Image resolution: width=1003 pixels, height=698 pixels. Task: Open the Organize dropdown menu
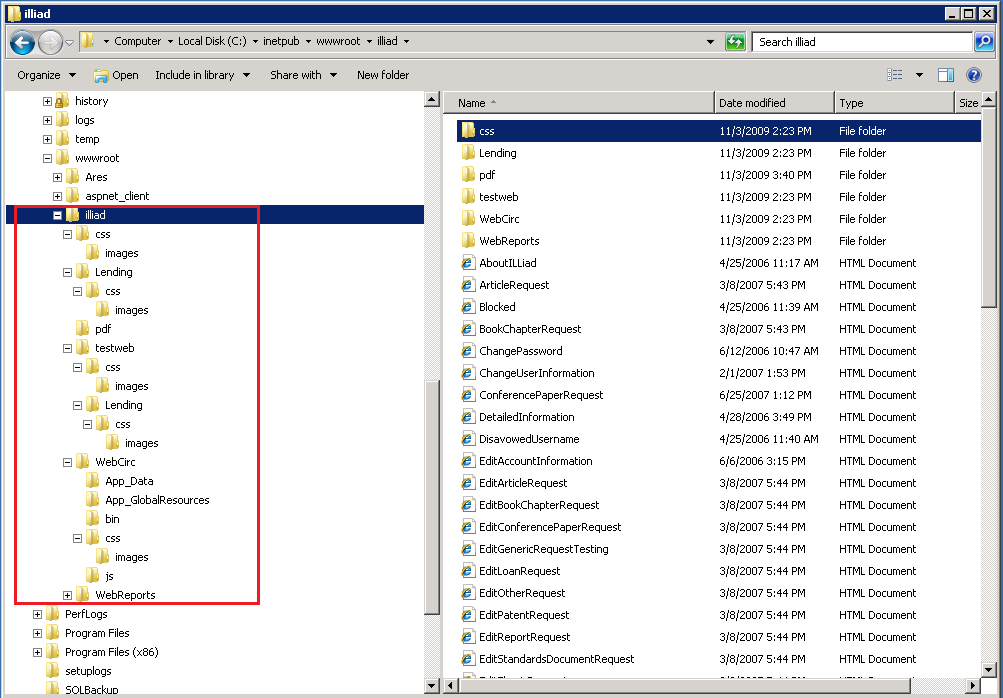coord(46,75)
